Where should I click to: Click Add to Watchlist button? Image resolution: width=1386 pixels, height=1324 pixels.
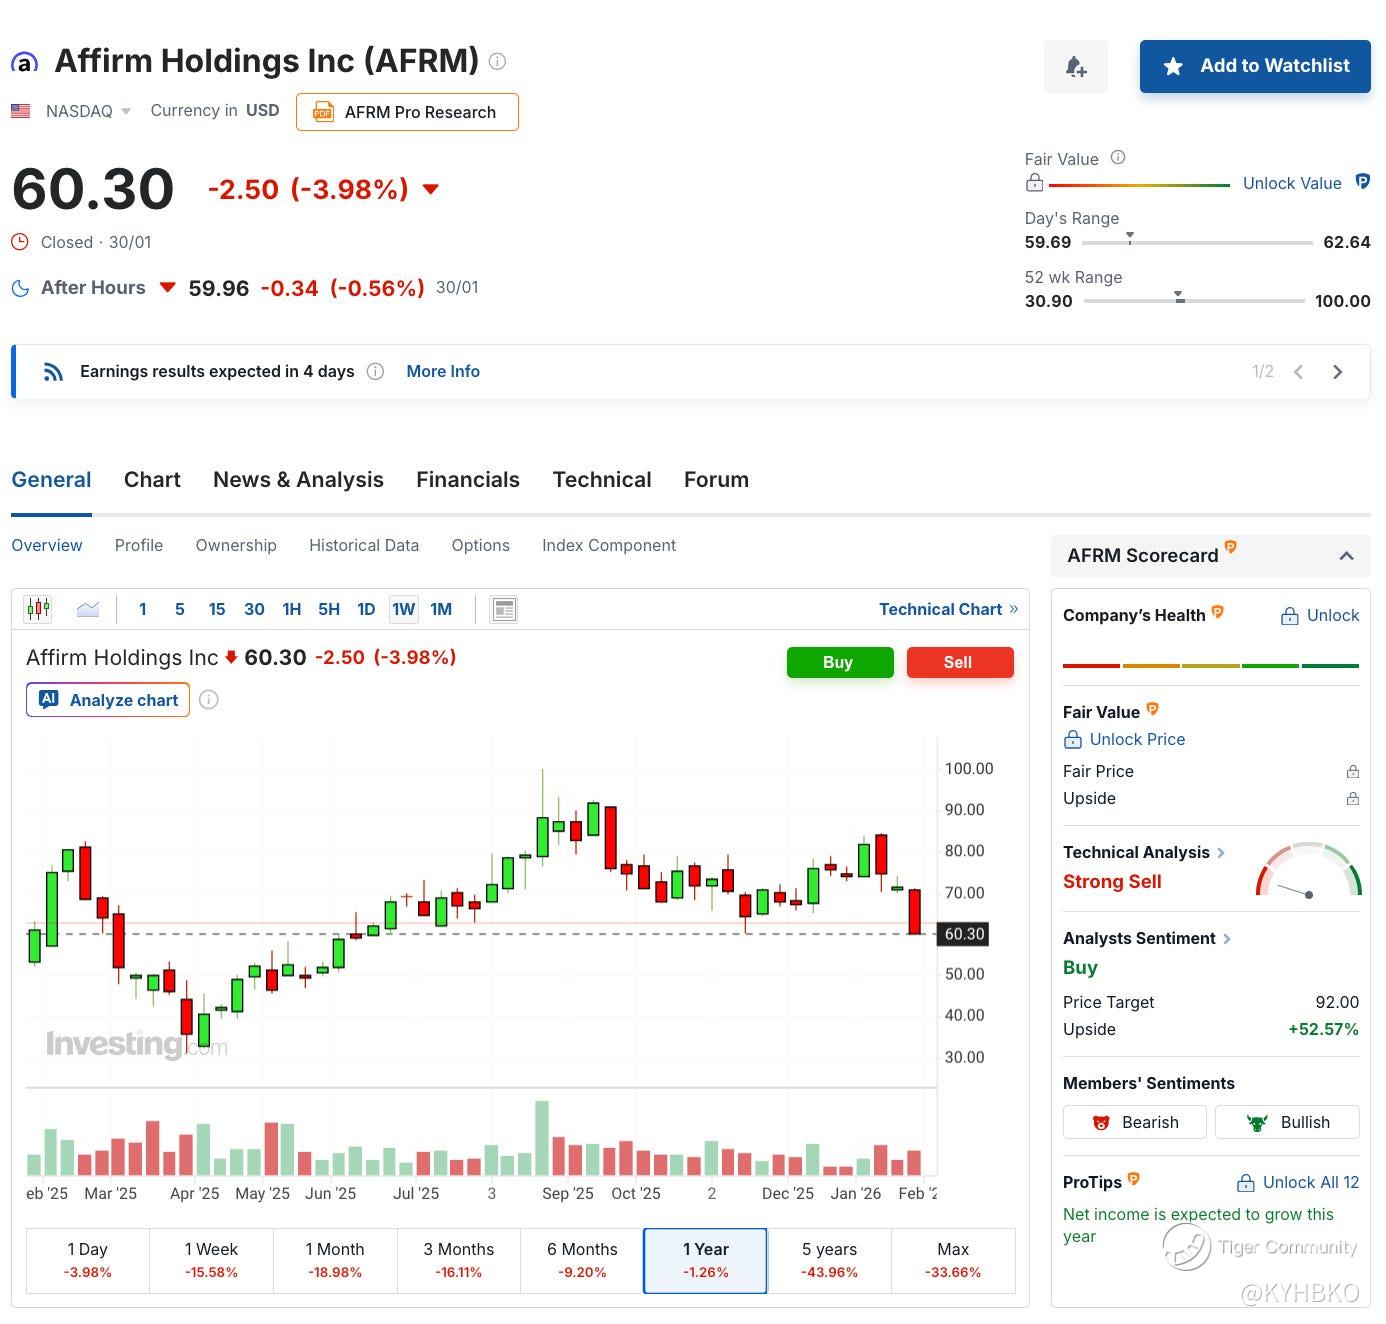pos(1255,66)
